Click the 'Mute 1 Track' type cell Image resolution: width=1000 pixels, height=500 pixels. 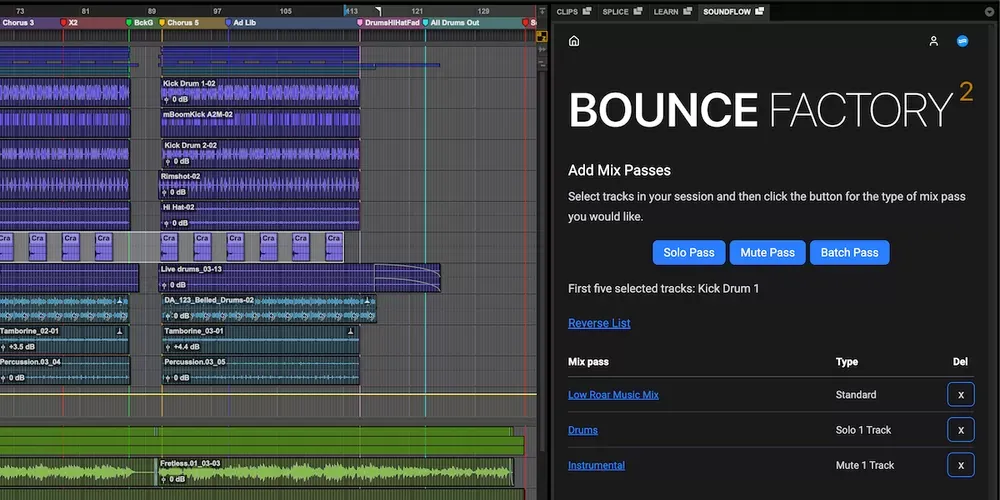[x=865, y=466]
